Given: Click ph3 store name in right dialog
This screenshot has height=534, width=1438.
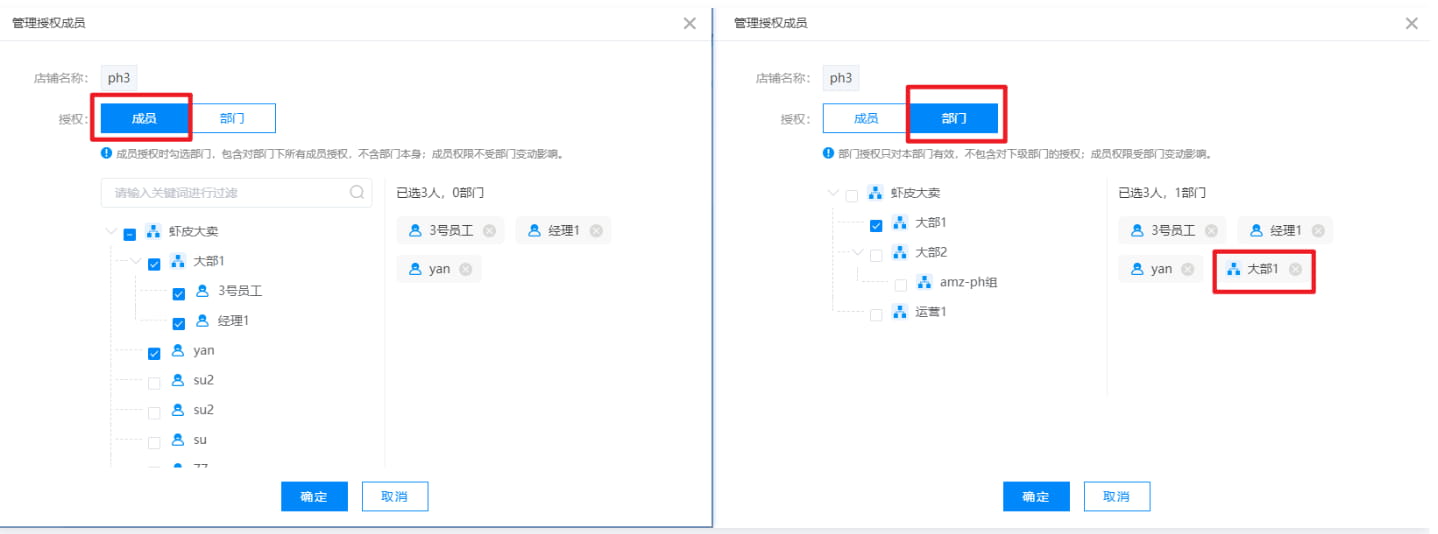Looking at the screenshot, I should [x=841, y=78].
